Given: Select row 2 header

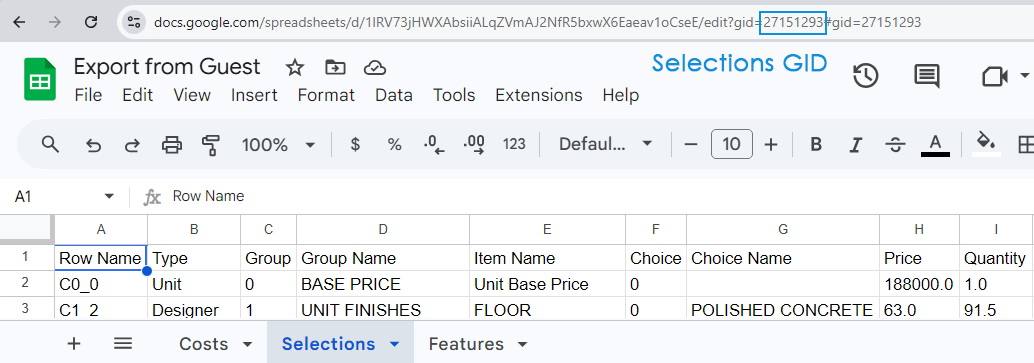Looking at the screenshot, I should 26,284.
